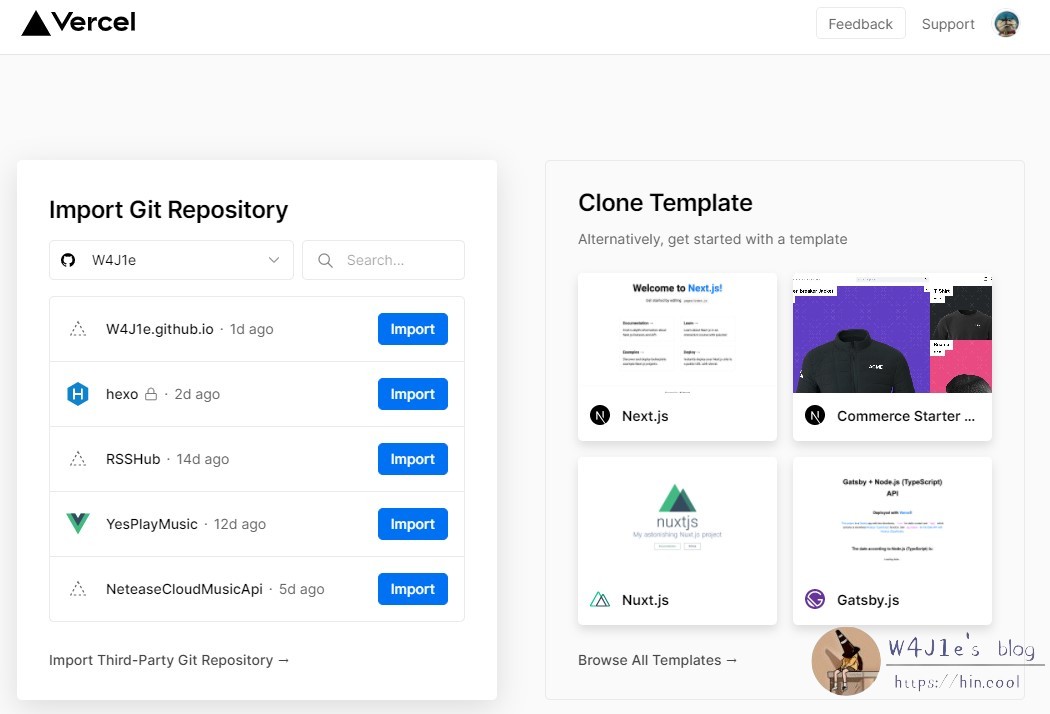Click the Vue logo beside YesPlayMusic
This screenshot has height=714, width=1050.
(x=78, y=523)
